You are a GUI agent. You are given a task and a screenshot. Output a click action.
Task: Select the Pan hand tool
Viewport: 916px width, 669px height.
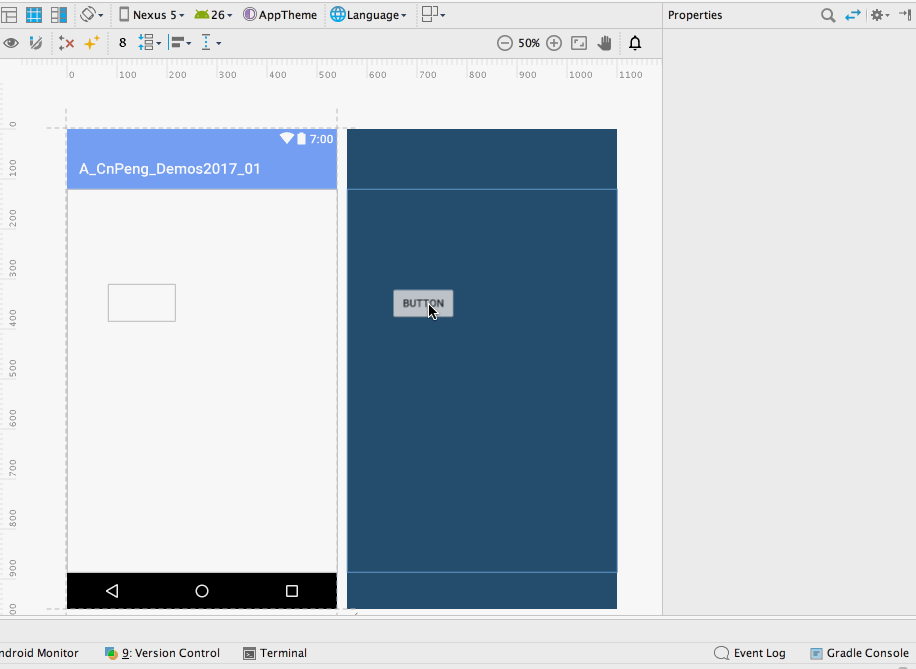605,43
